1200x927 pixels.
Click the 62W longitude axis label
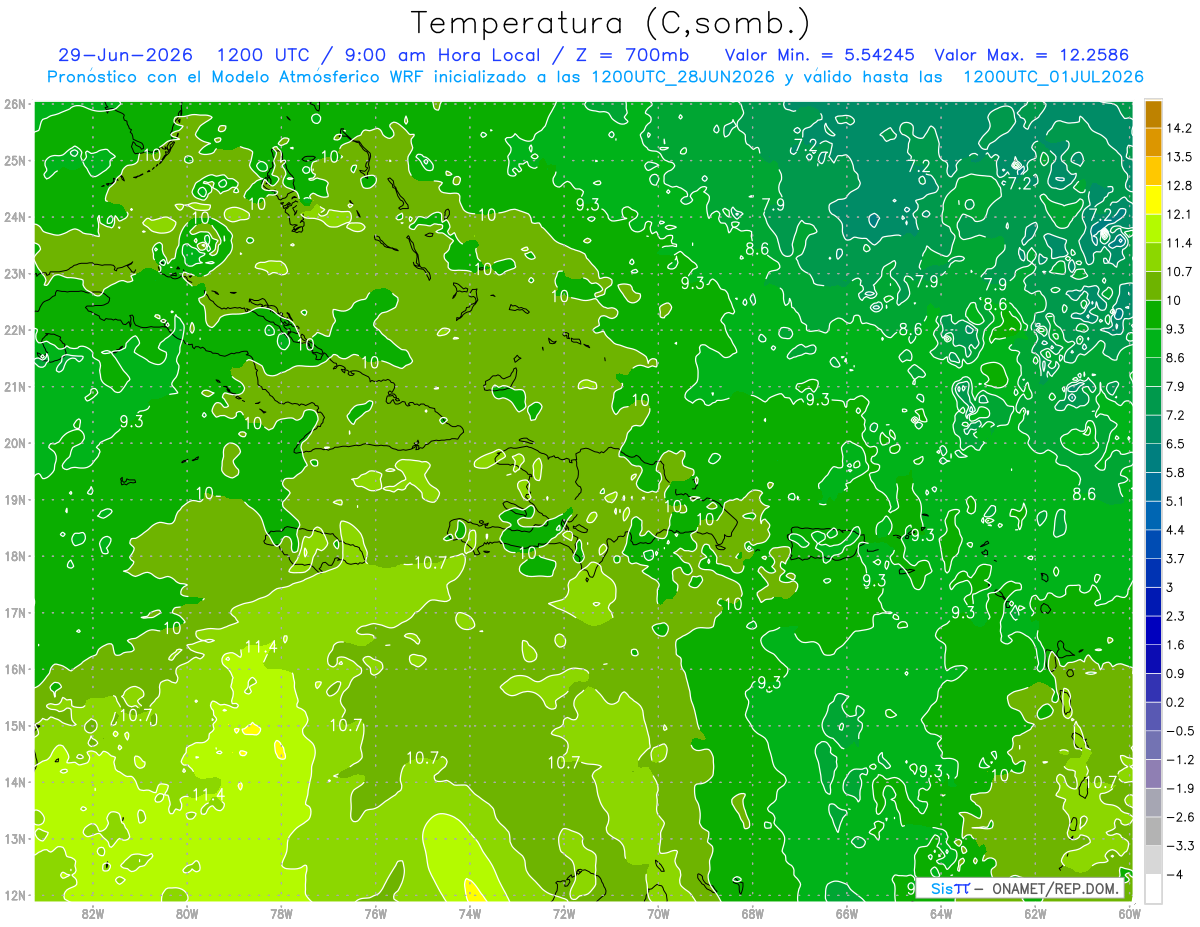pyautogui.click(x=1035, y=912)
